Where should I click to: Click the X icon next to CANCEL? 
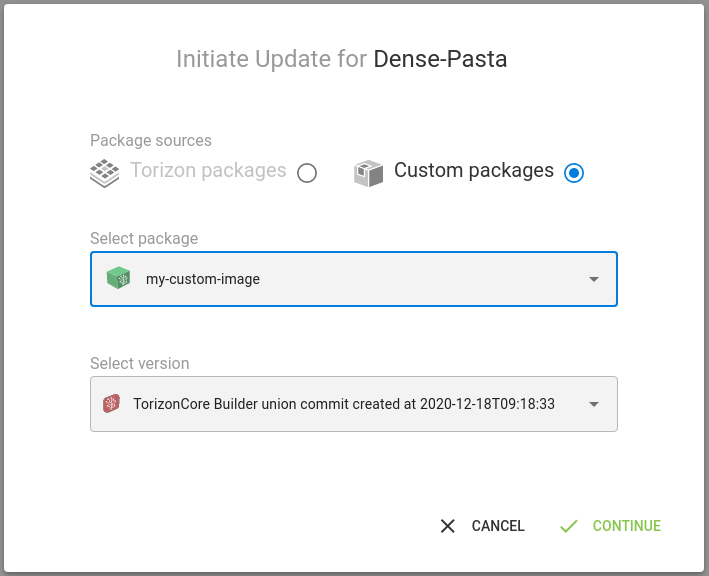pos(448,526)
